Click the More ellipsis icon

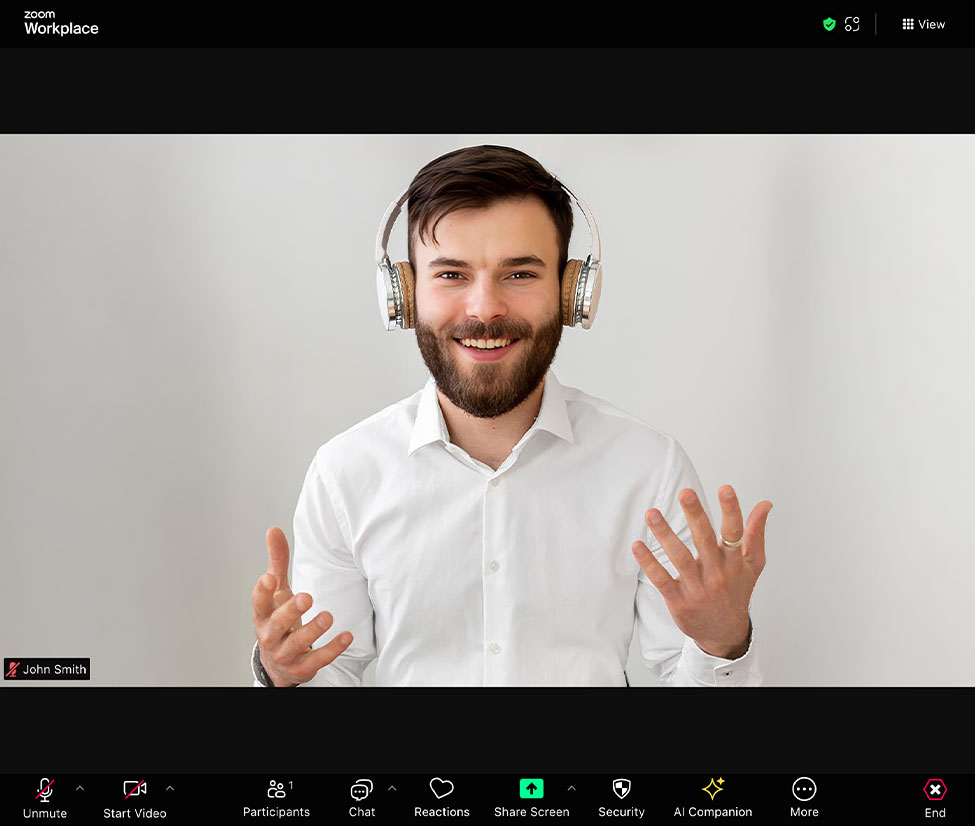click(x=804, y=789)
